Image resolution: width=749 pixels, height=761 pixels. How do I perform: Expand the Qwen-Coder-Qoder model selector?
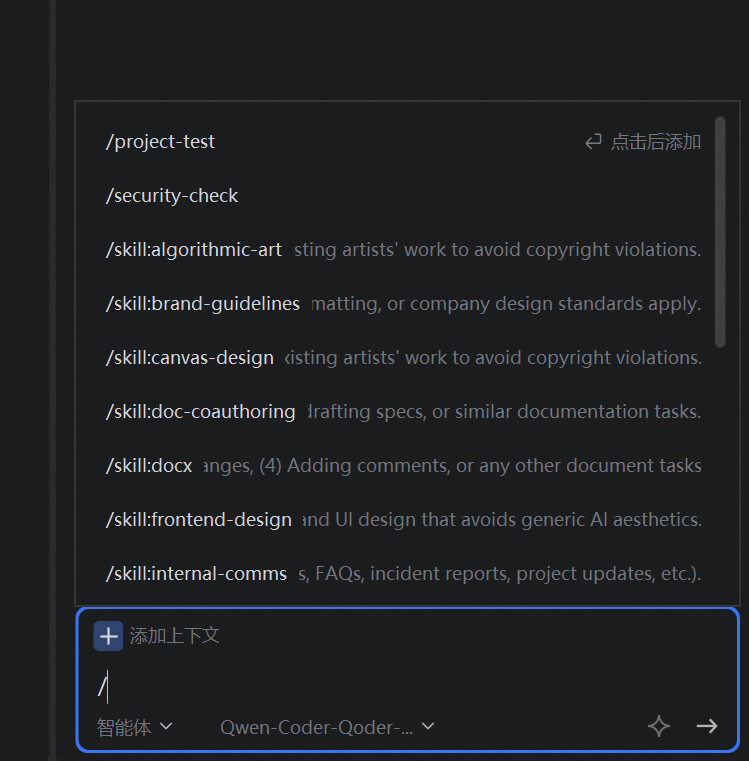[x=327, y=727]
